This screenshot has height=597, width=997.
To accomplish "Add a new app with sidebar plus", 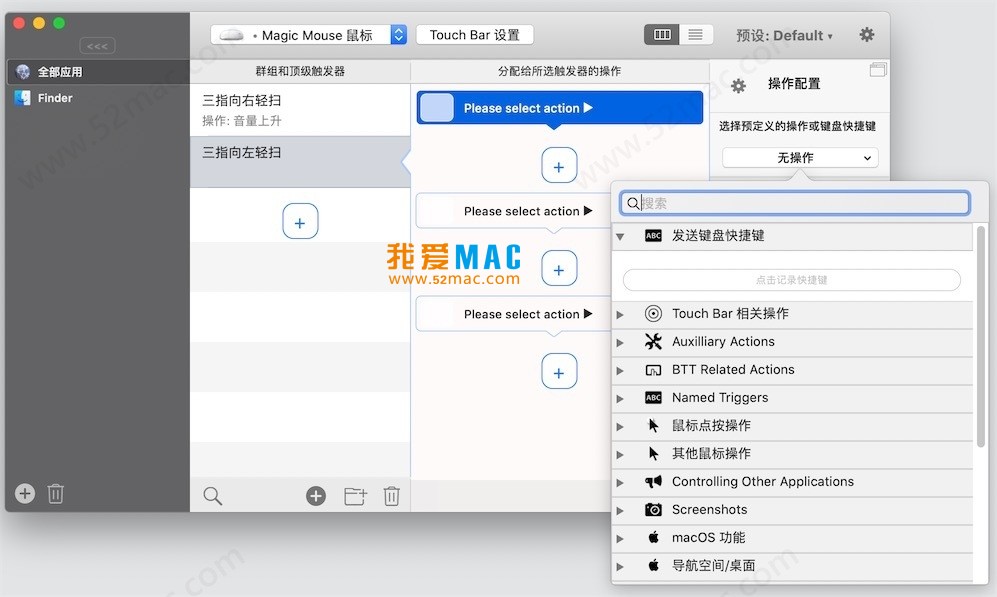I will tap(25, 493).
